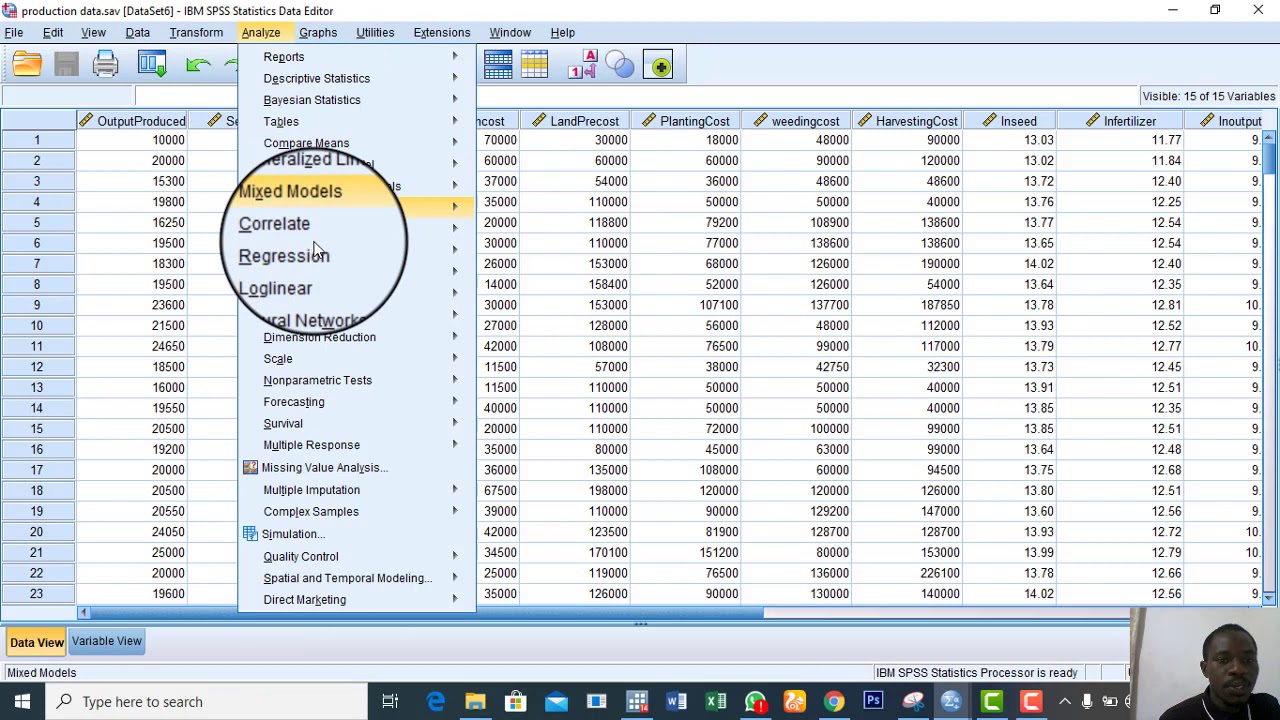The height and width of the screenshot is (720, 1280).
Task: Open Windows Start menu
Action: (x=22, y=701)
